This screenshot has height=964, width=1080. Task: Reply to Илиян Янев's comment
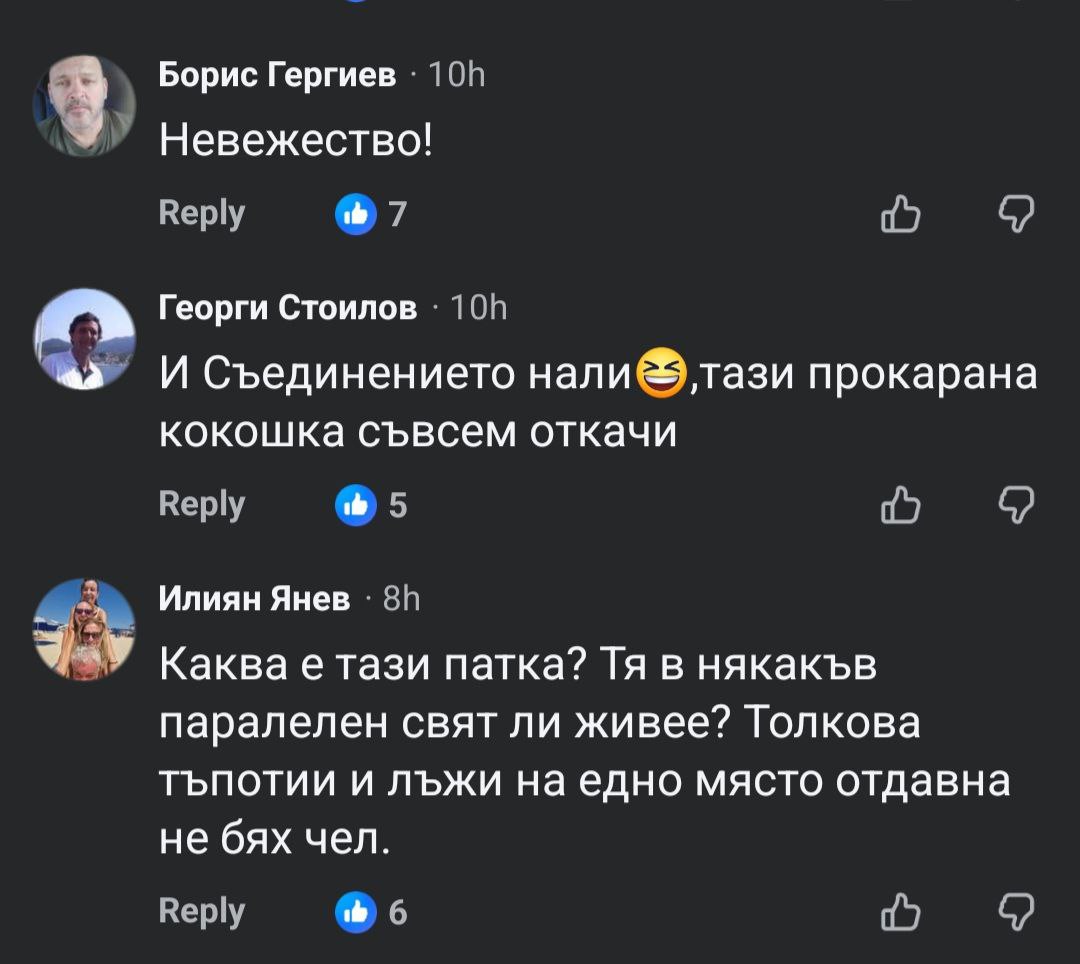tap(202, 911)
